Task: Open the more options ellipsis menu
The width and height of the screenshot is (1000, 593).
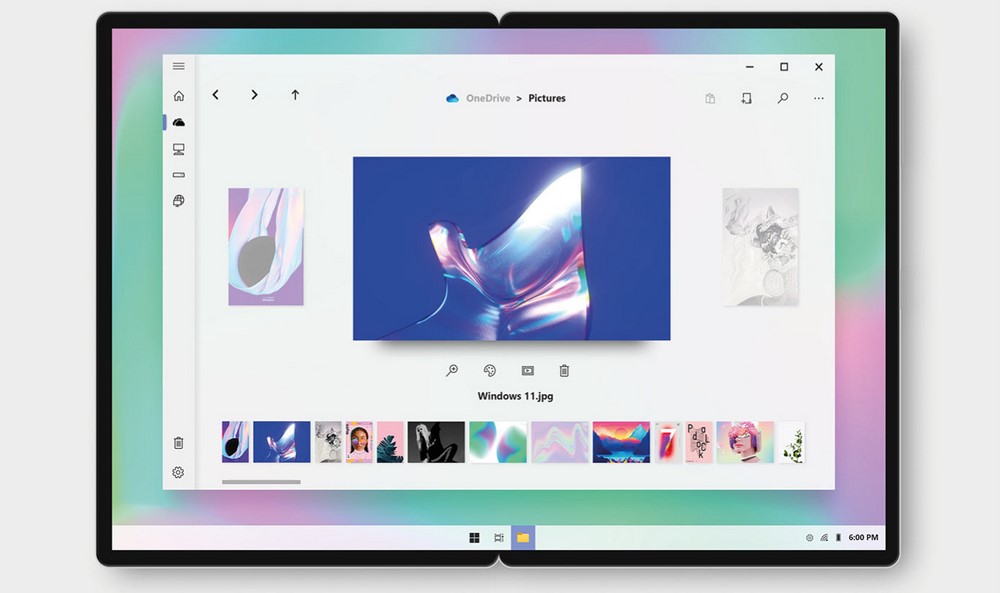Action: (x=819, y=98)
